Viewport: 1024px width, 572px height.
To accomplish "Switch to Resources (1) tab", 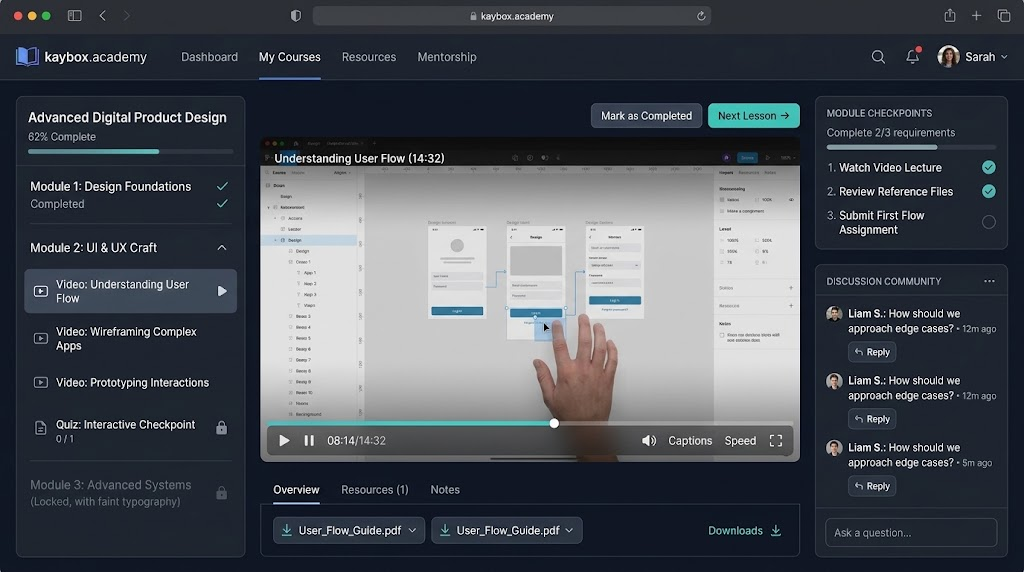I will [375, 490].
